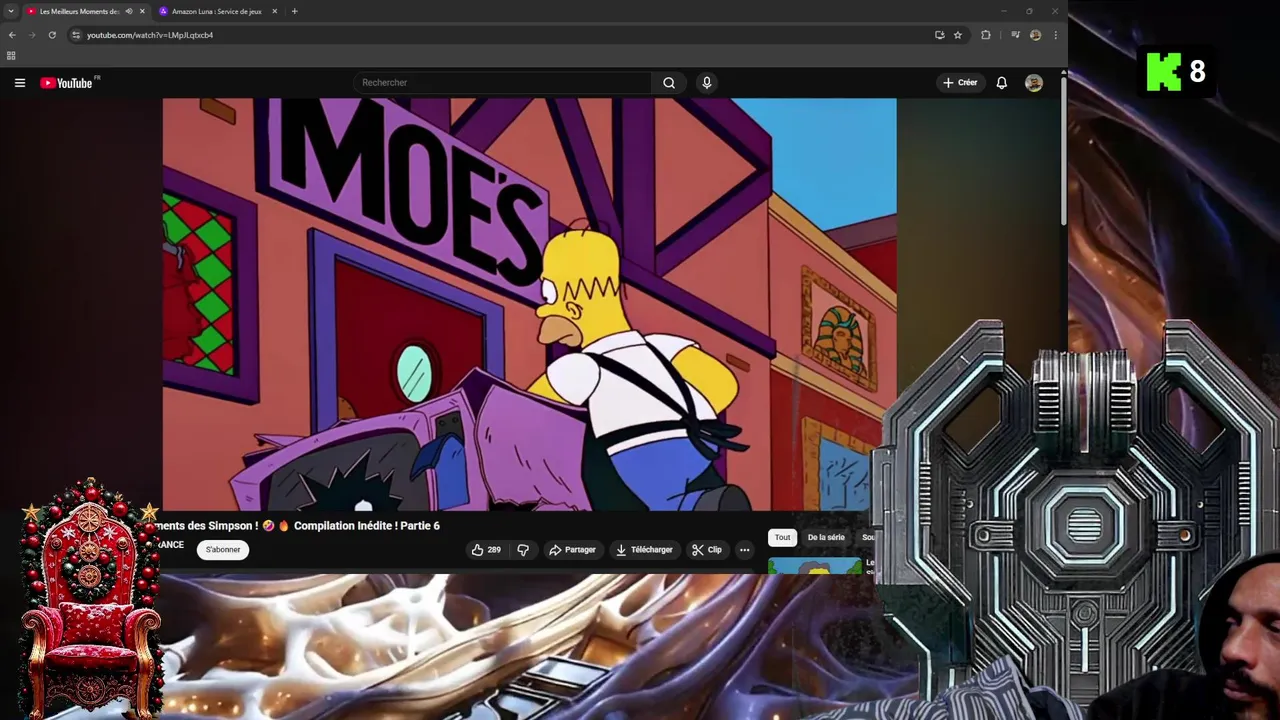This screenshot has width=1280, height=720.
Task: Click the YouTube page vertical scrollbar
Action: coord(1063,150)
